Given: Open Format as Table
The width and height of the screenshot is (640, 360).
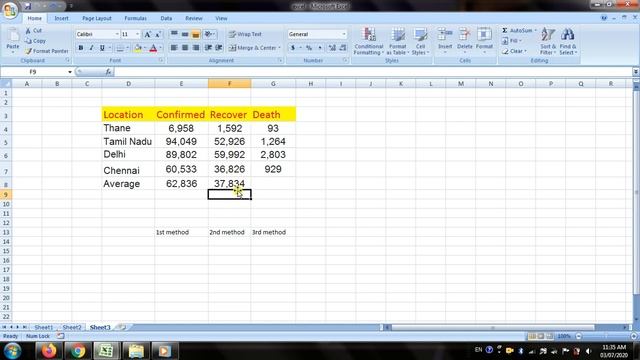Looking at the screenshot, I should click(x=398, y=41).
